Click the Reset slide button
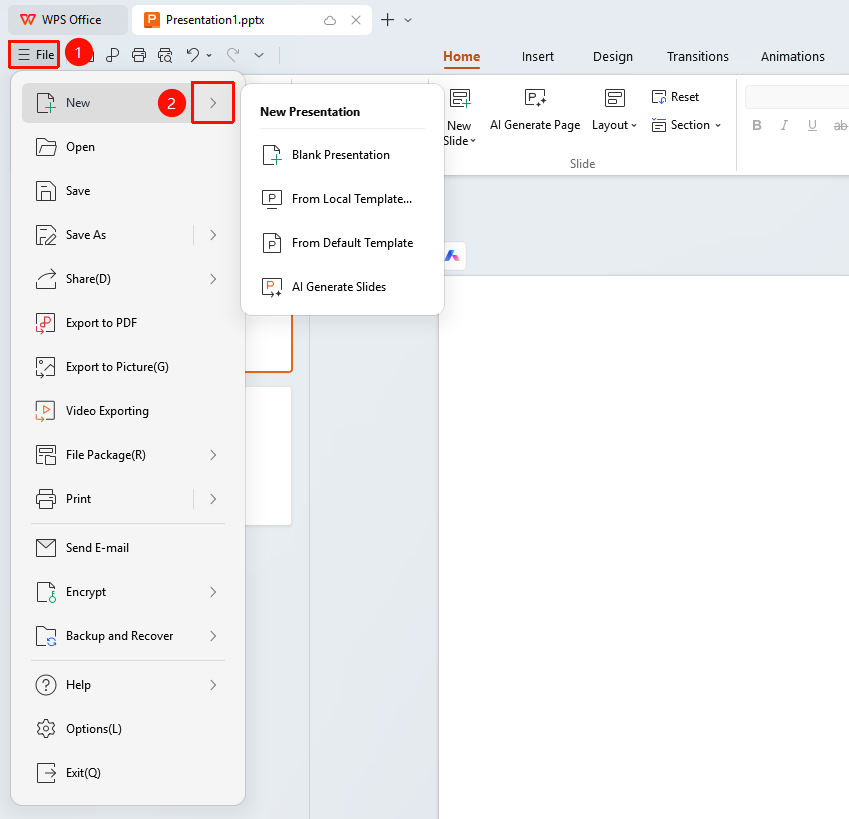 pyautogui.click(x=675, y=97)
